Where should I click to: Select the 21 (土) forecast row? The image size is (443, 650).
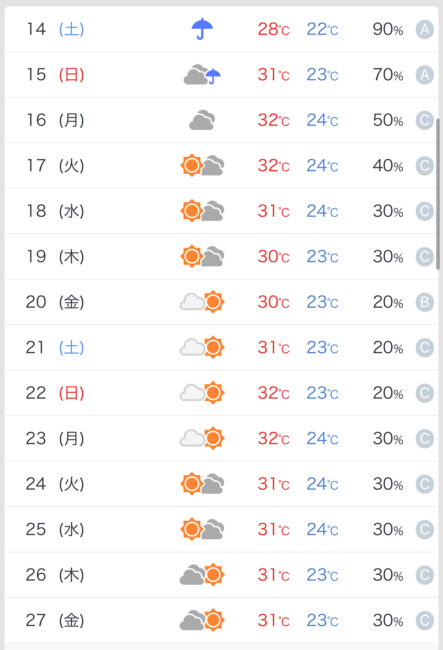pyautogui.click(x=221, y=347)
